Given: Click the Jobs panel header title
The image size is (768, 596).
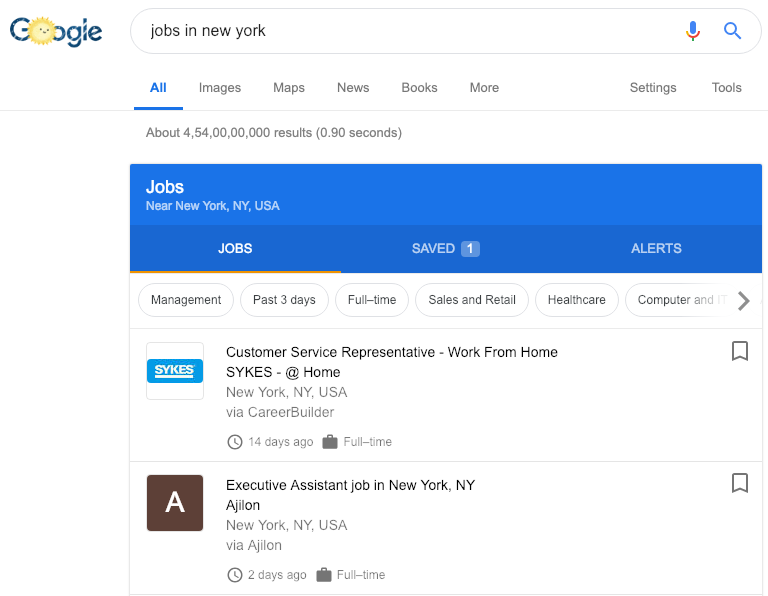Looking at the screenshot, I should click(165, 187).
